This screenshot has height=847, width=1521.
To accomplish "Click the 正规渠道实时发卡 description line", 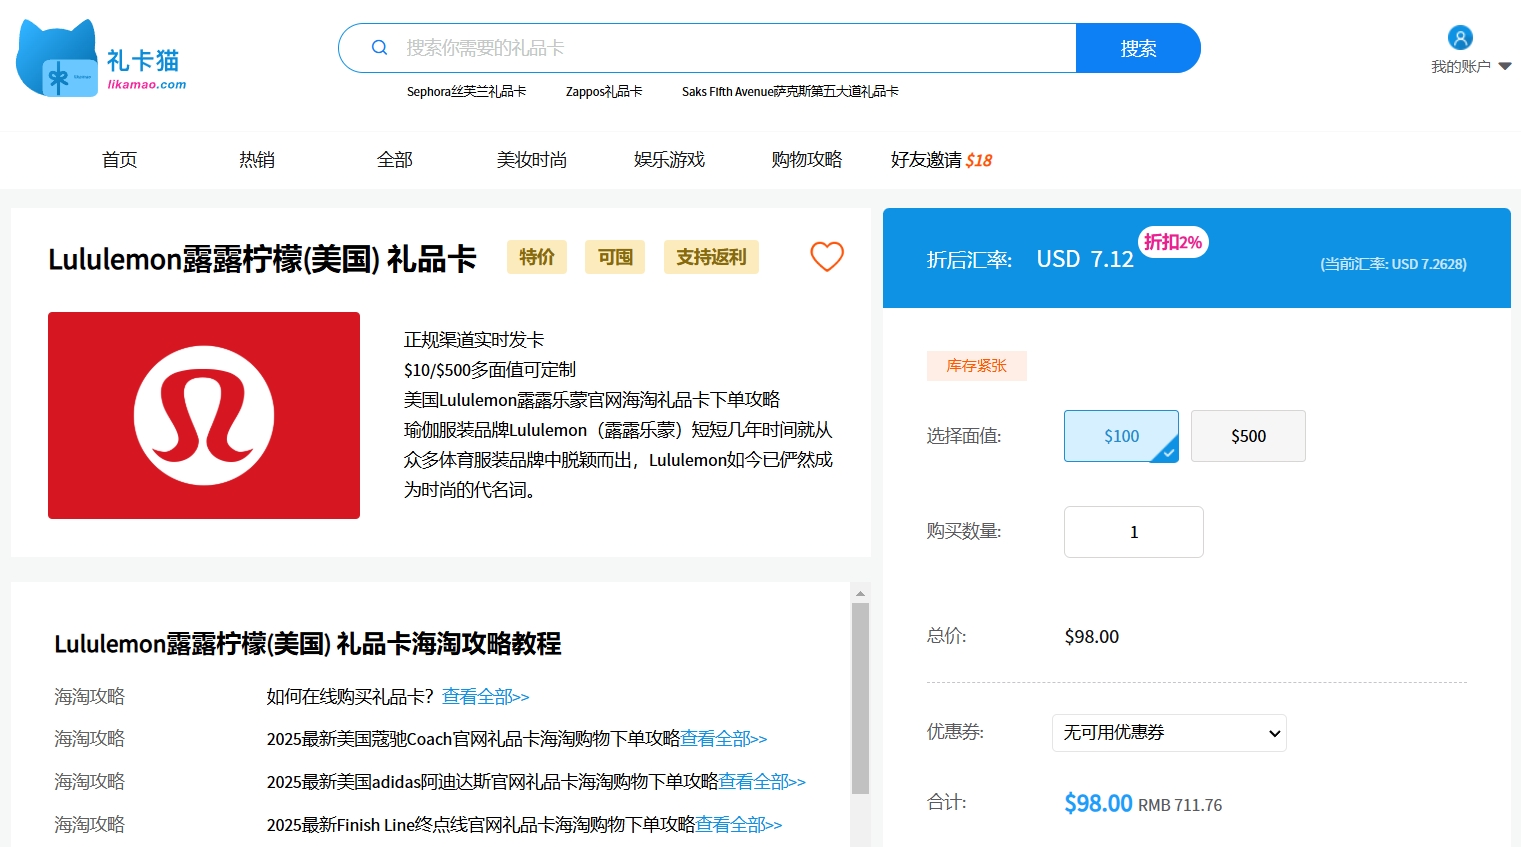I will point(474,340).
